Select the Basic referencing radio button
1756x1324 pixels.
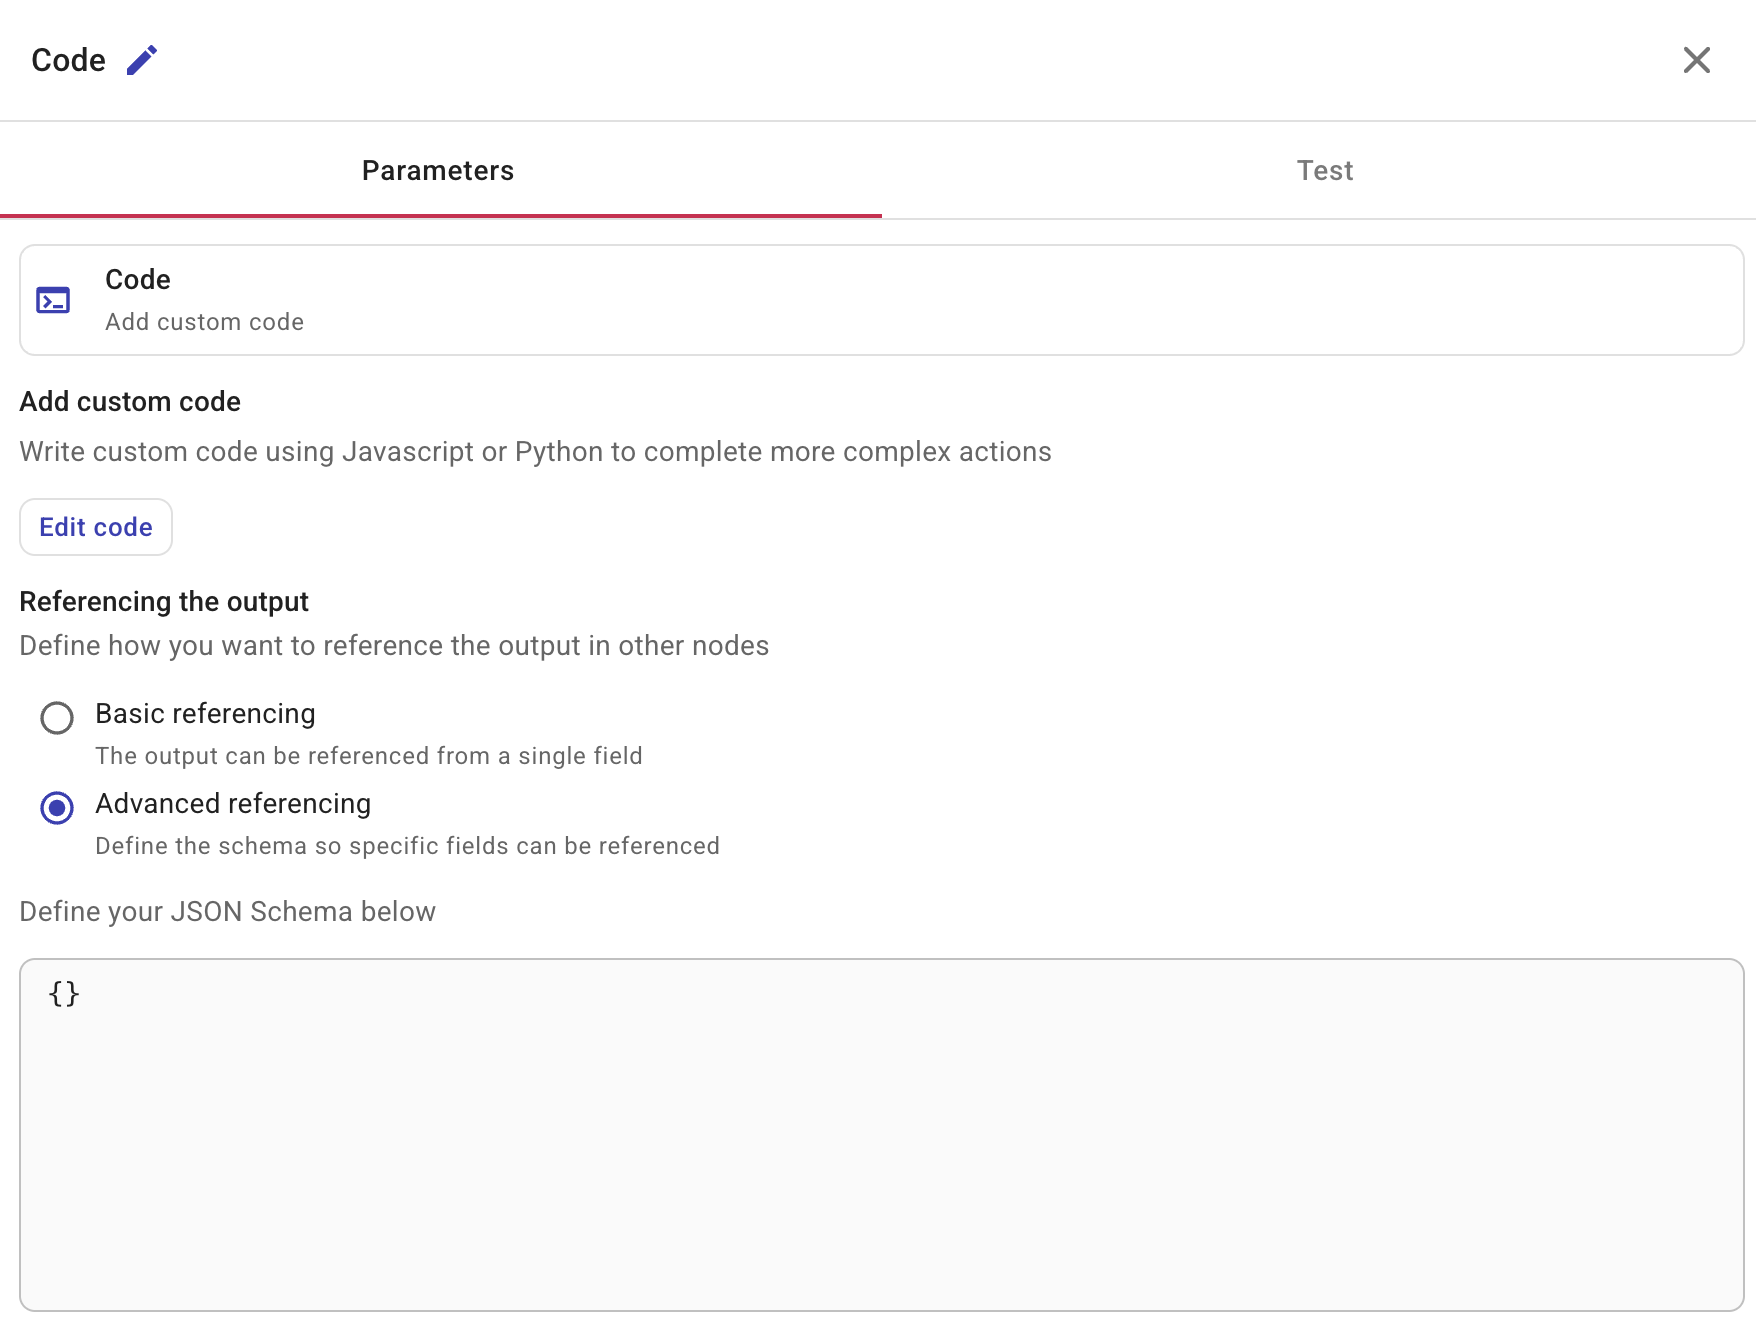tap(57, 717)
